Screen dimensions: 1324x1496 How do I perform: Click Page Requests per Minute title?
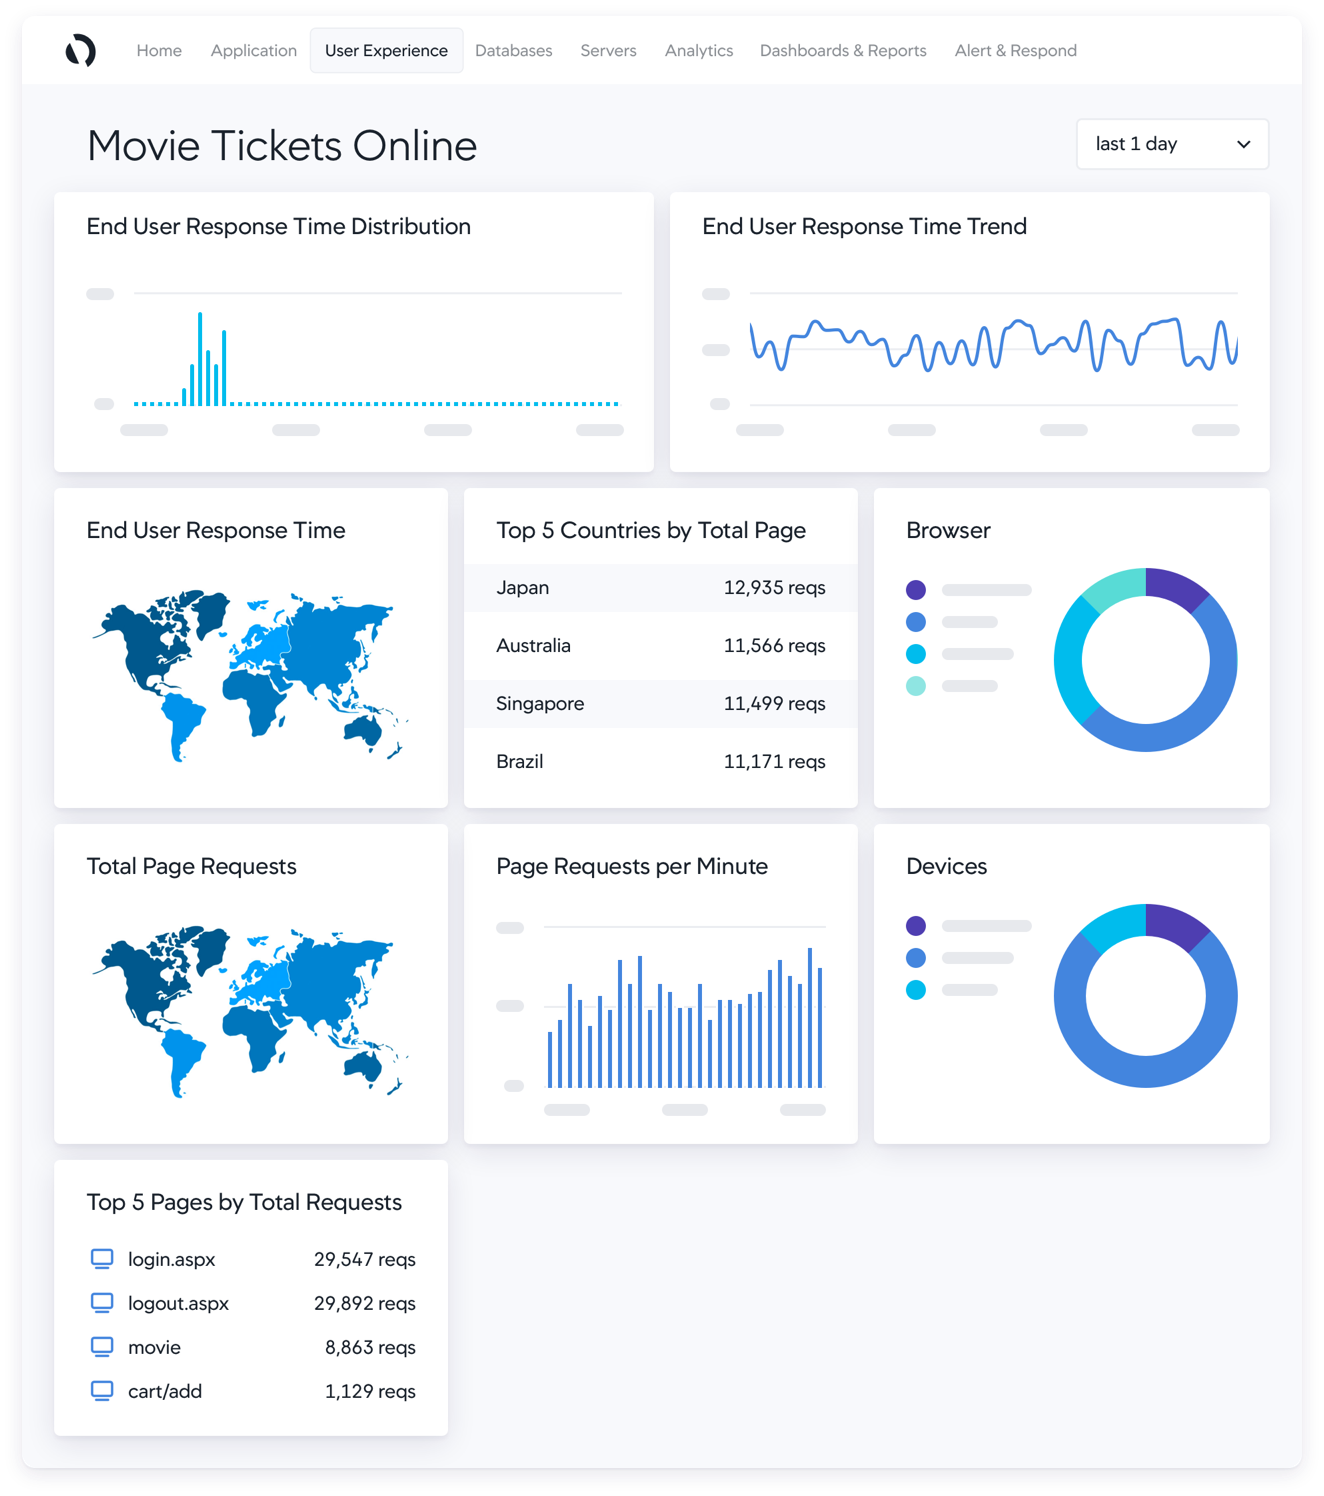pyautogui.click(x=632, y=867)
